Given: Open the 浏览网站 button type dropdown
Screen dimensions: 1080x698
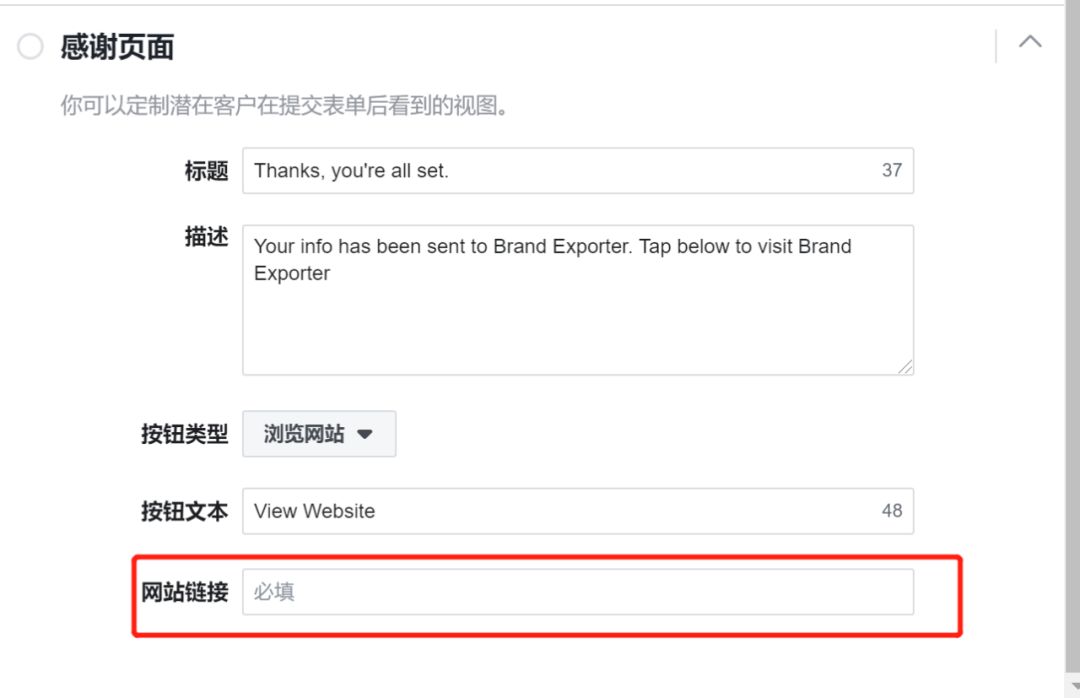Looking at the screenshot, I should (x=319, y=433).
